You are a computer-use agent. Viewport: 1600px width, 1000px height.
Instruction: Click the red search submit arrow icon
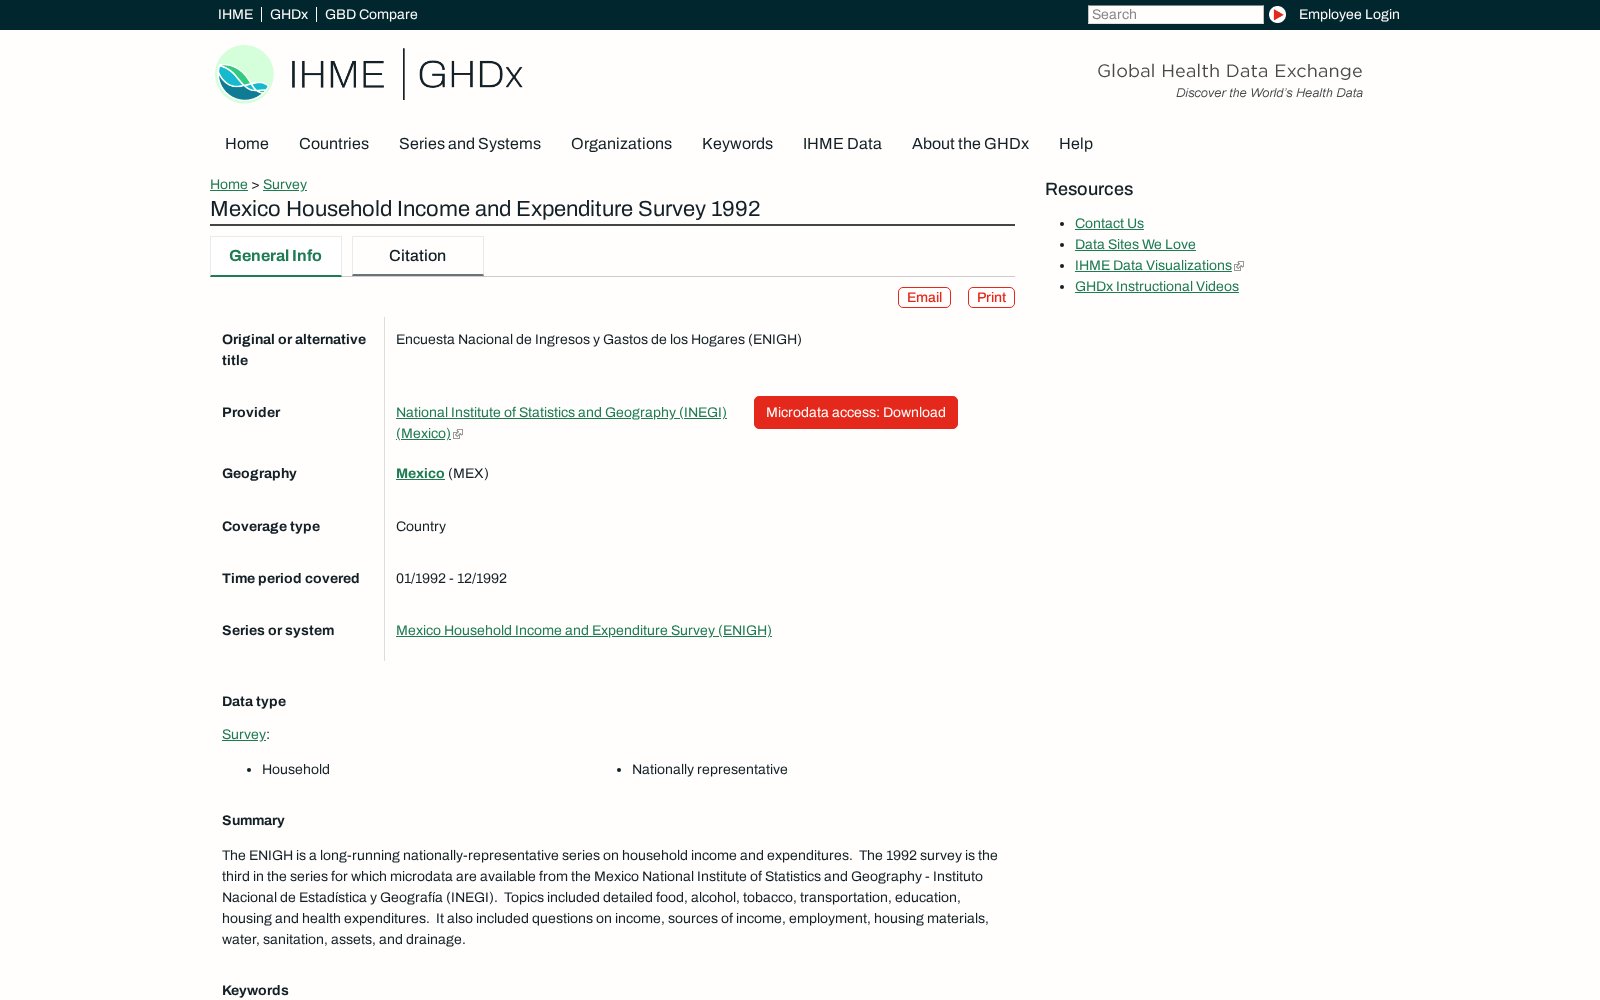pos(1277,14)
